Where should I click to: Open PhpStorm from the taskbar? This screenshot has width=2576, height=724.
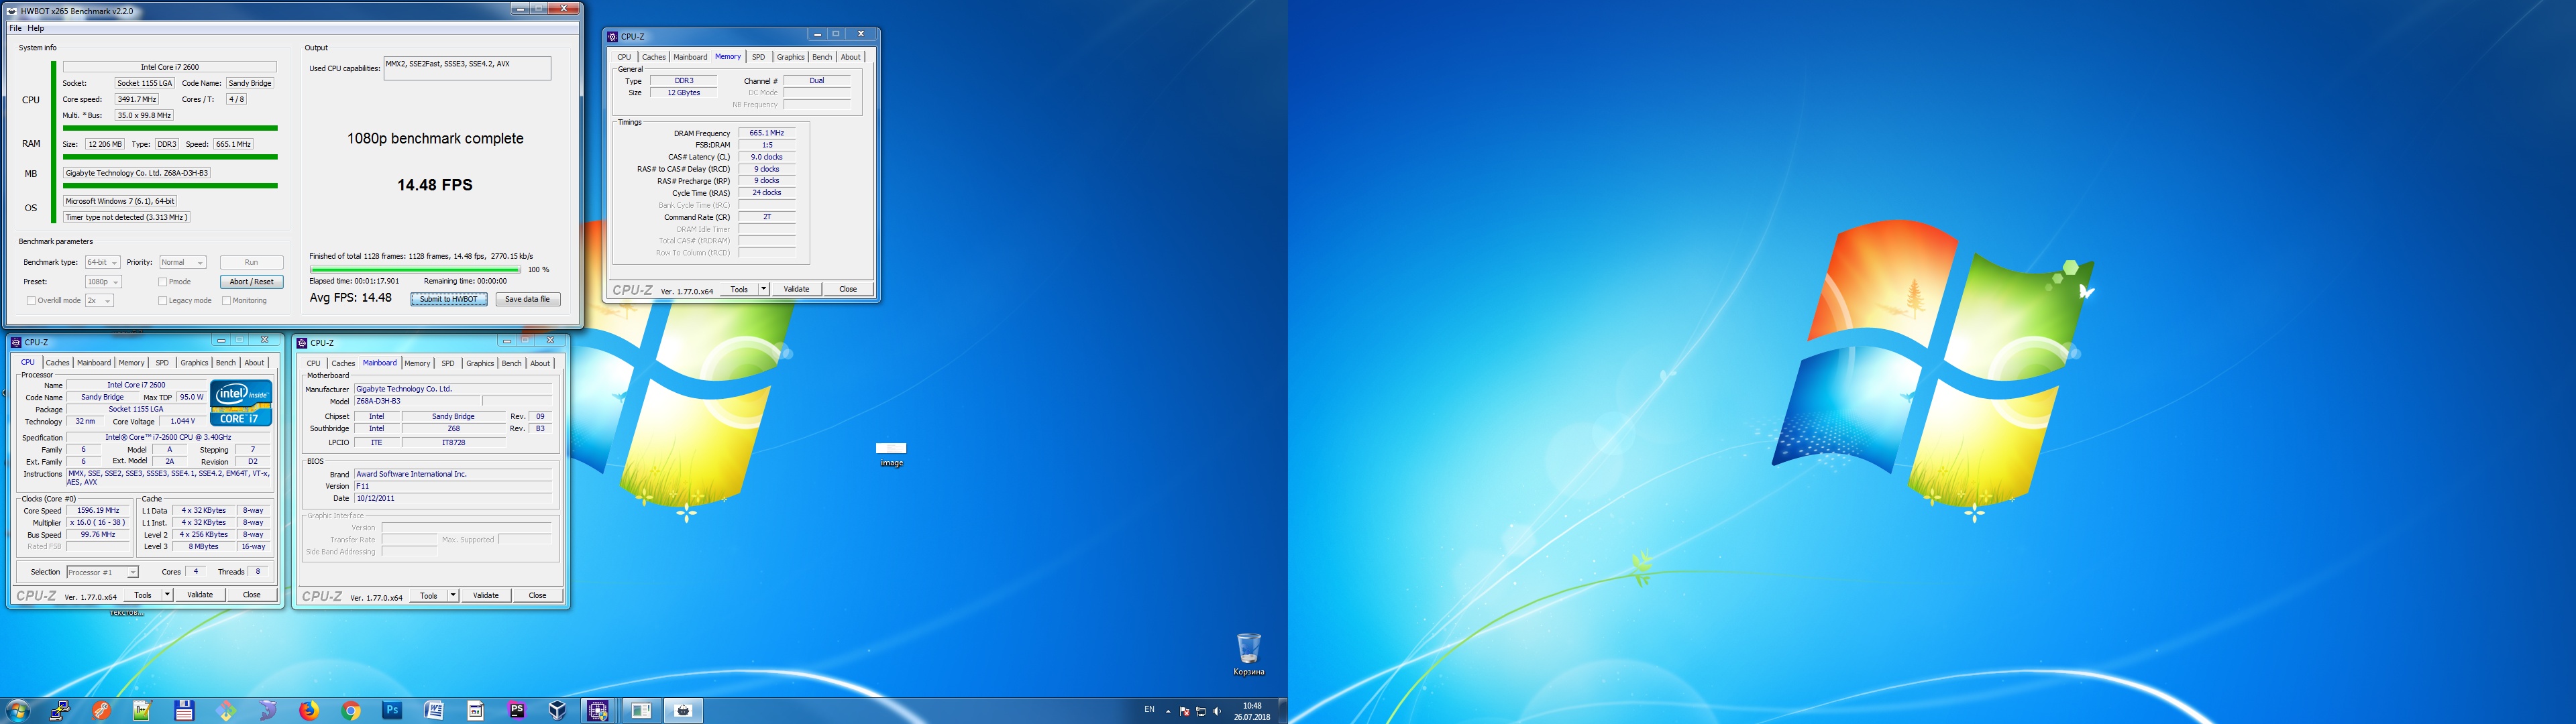(x=517, y=710)
